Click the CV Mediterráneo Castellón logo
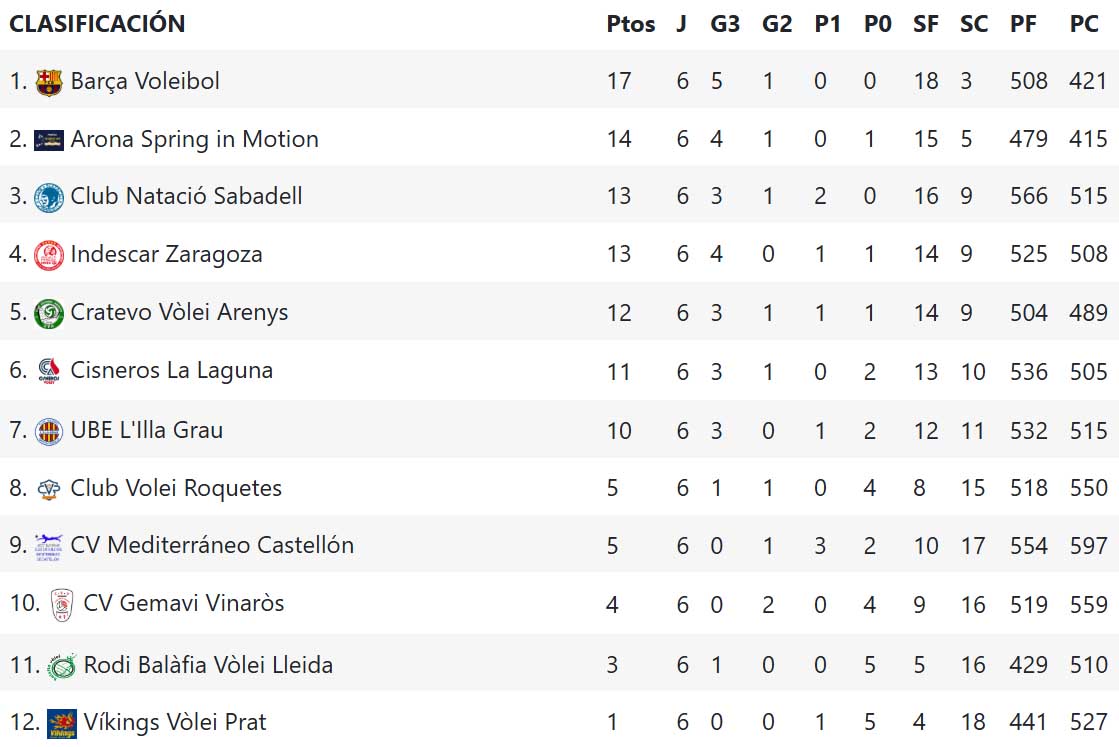 tap(48, 546)
